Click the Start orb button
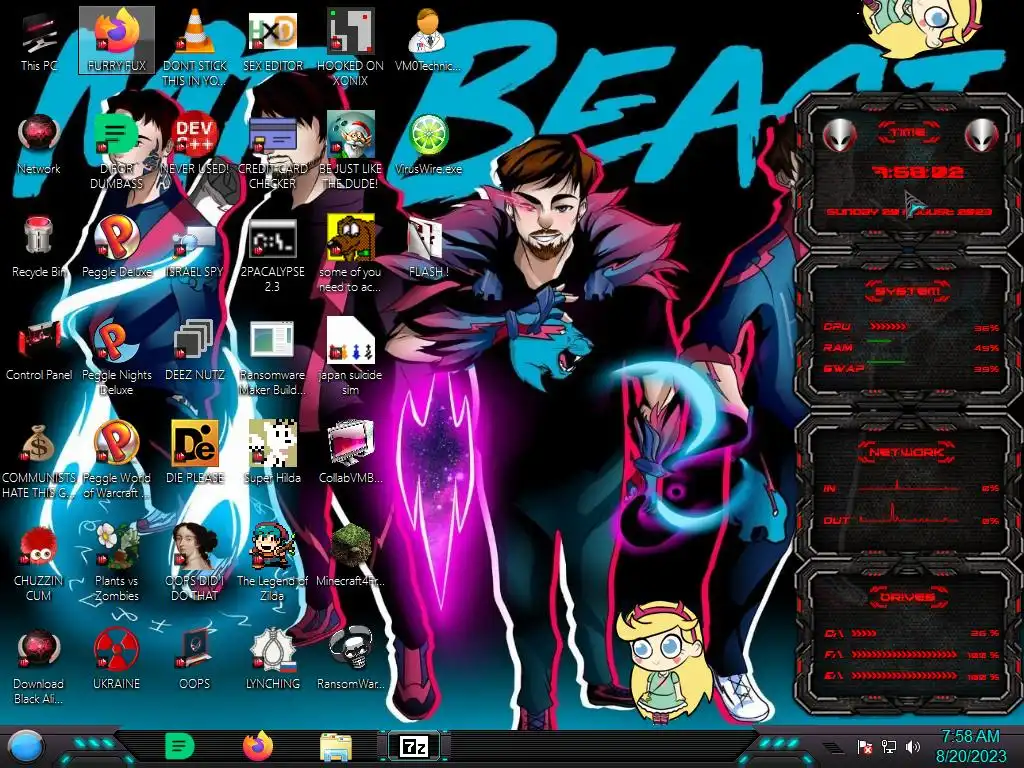The image size is (1024, 768). pyautogui.click(x=25, y=748)
